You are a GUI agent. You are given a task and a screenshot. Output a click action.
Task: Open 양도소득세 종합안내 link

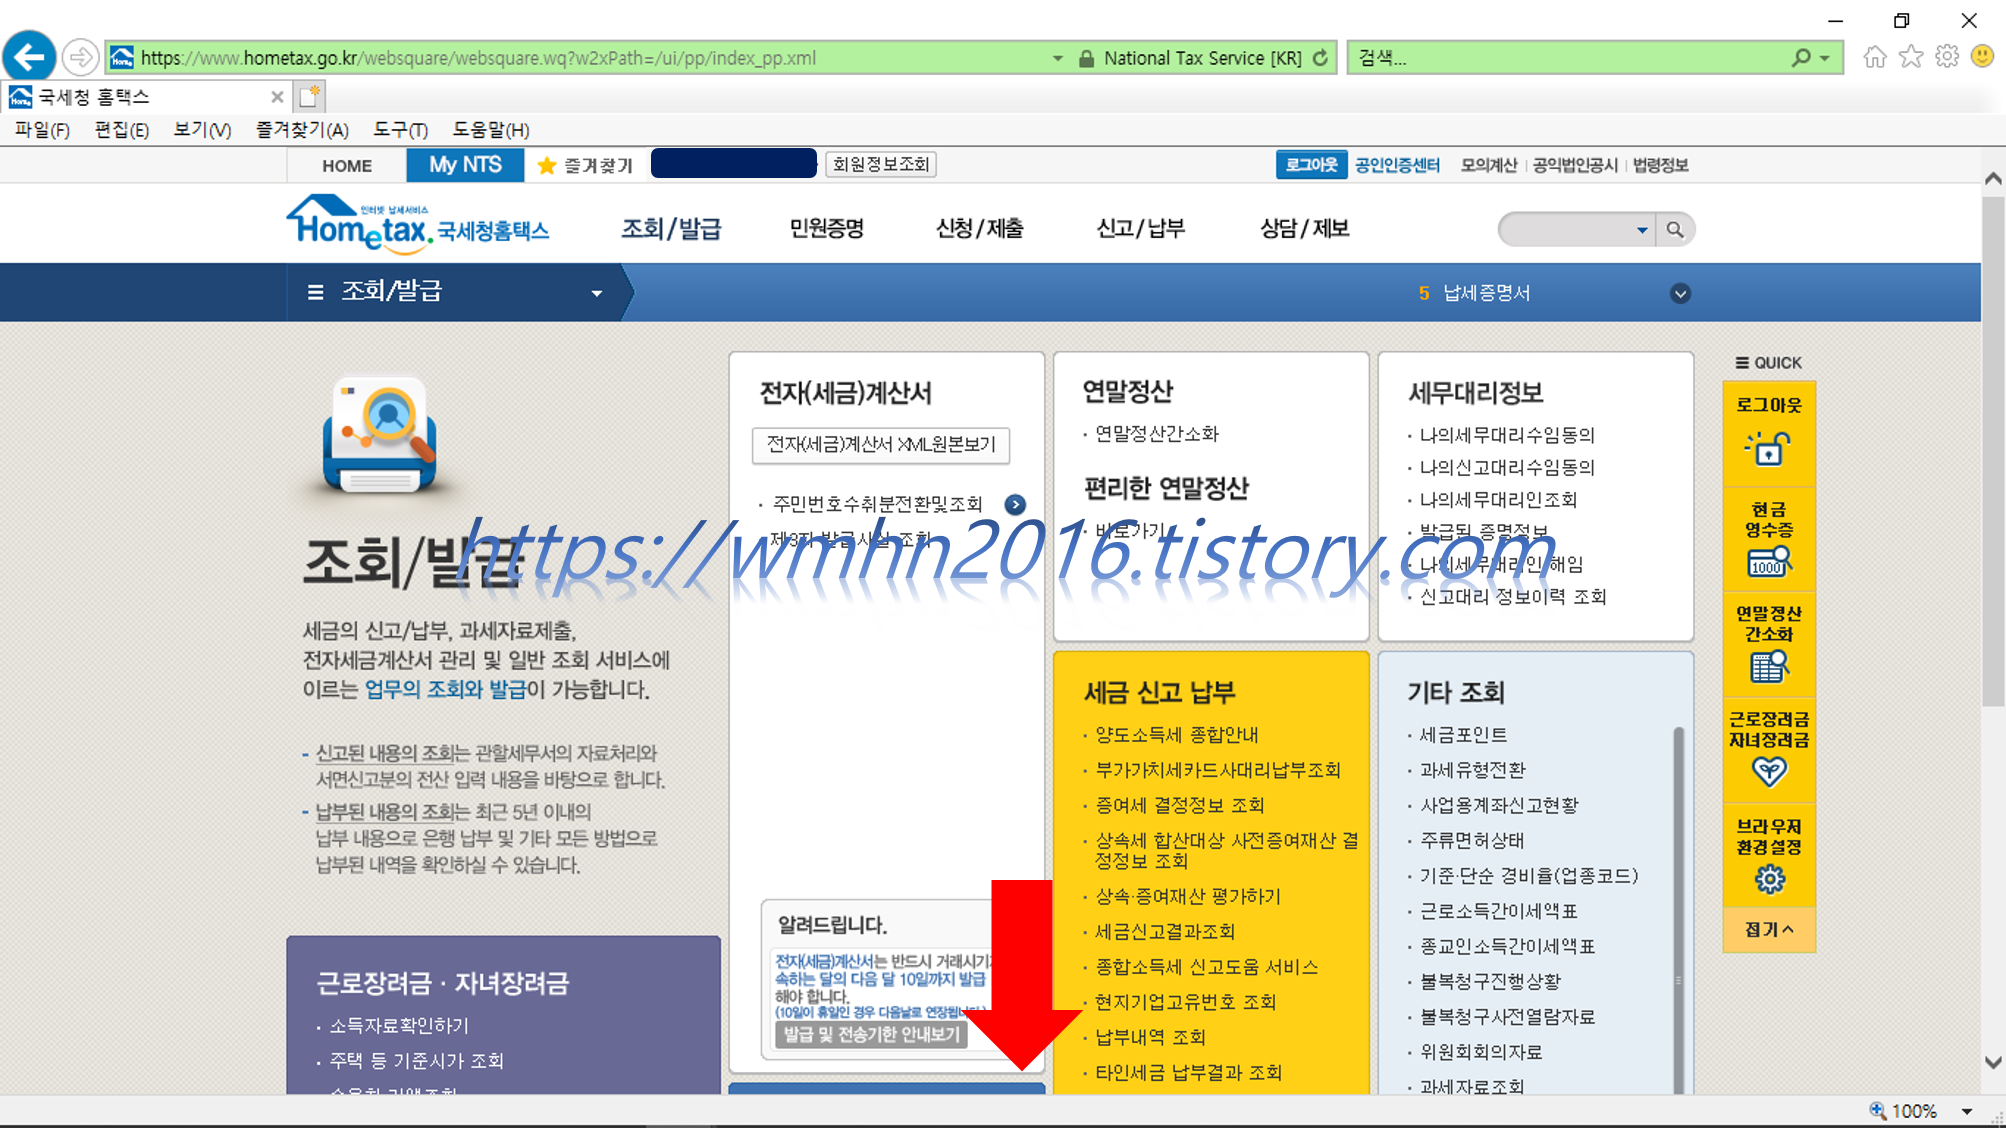coord(1176,735)
